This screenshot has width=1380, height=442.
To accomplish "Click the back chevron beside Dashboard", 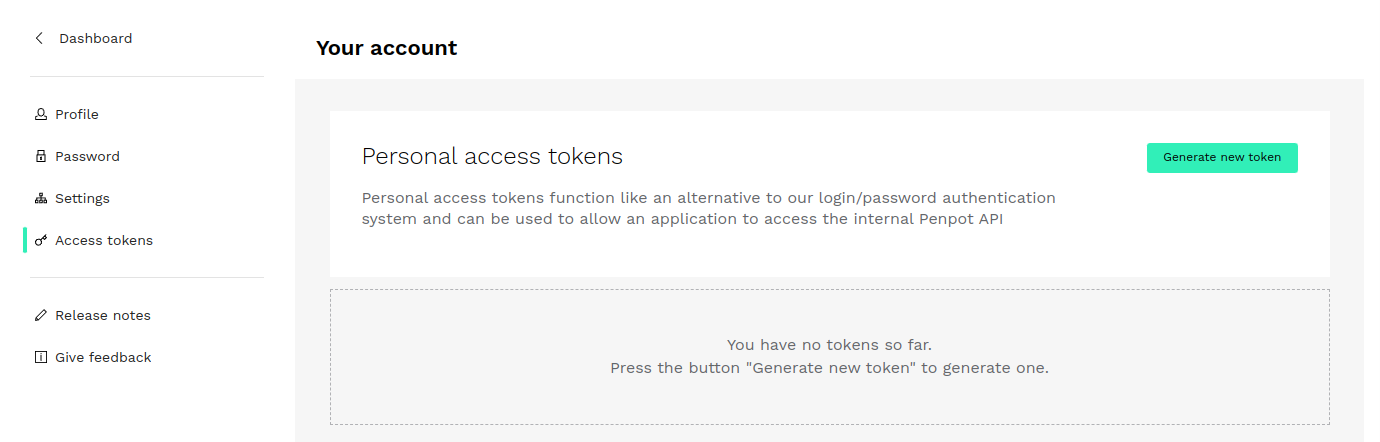I will [x=39, y=38].
